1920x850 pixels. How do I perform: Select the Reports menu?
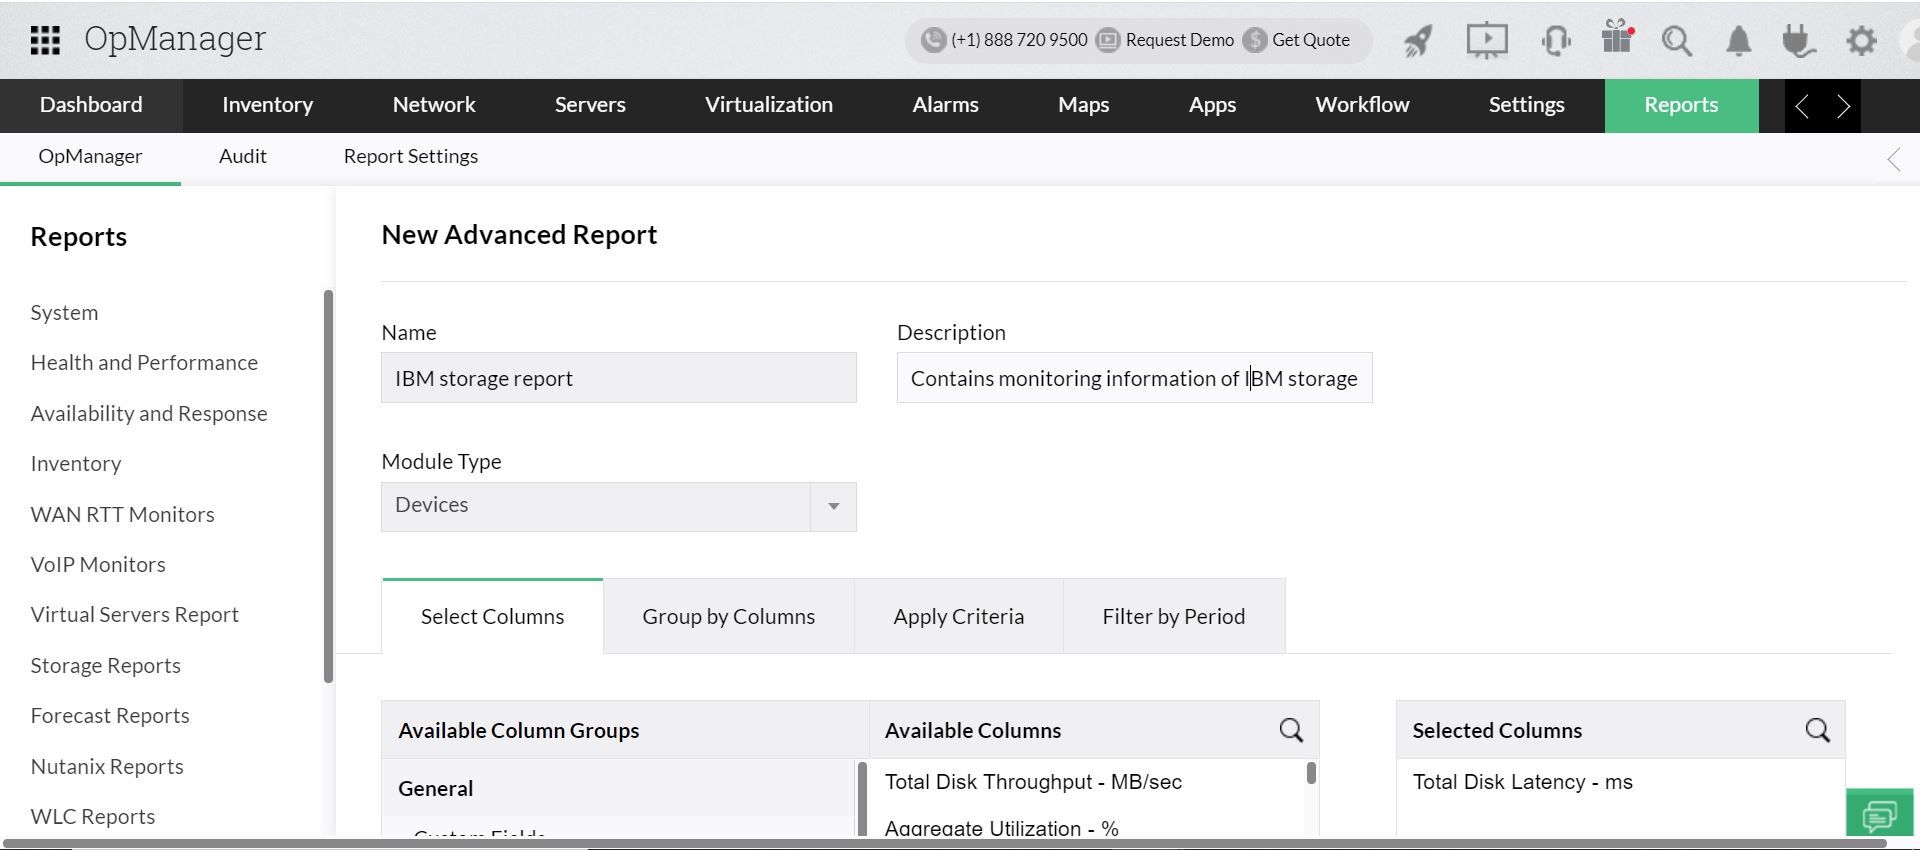tap(1681, 105)
